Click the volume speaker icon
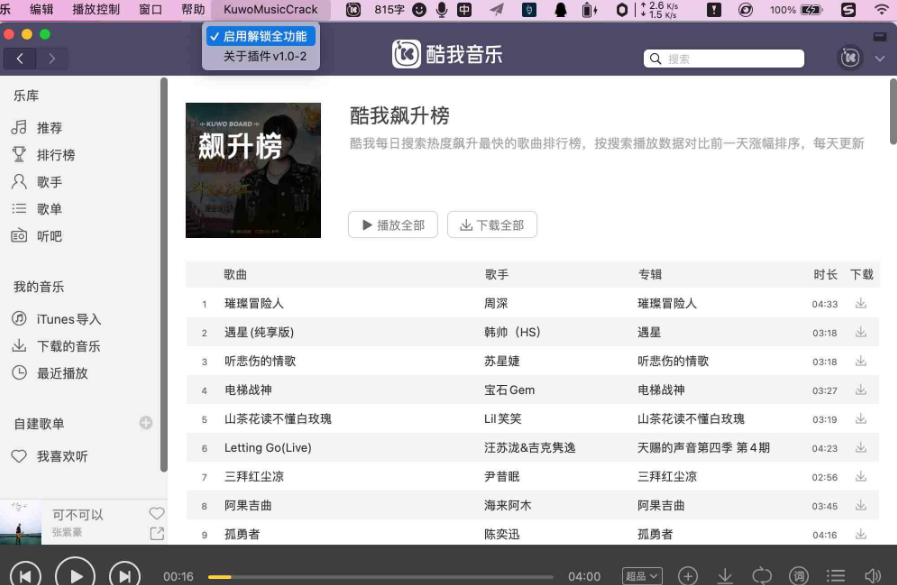This screenshot has height=585, width=897. pyautogui.click(x=873, y=576)
